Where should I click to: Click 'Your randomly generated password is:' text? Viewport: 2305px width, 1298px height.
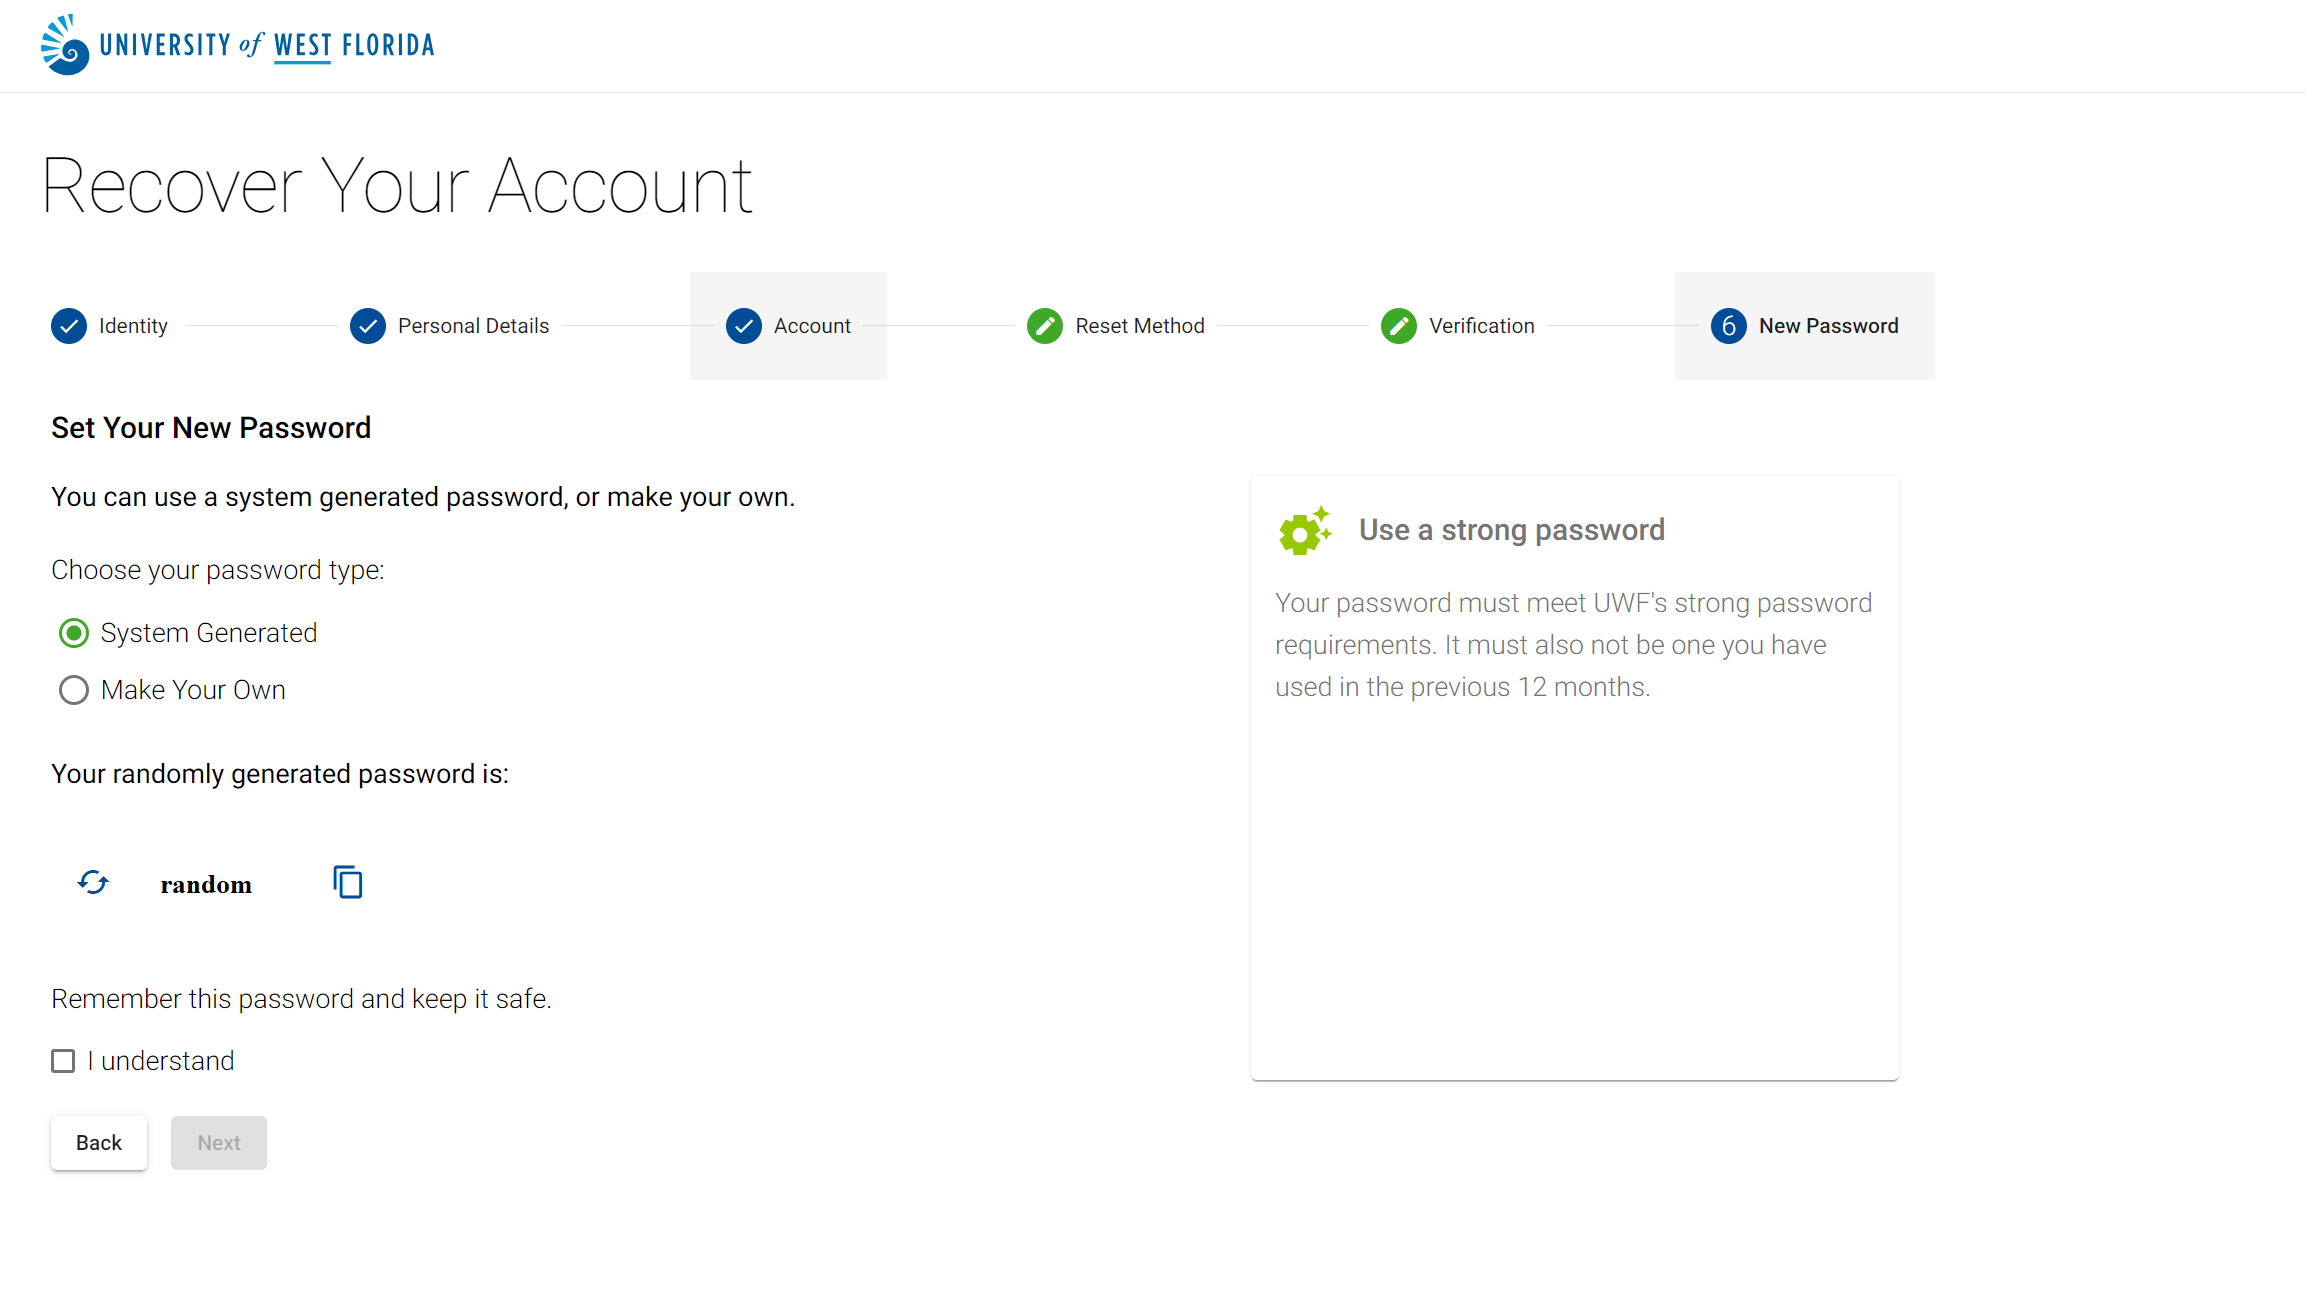[x=280, y=774]
